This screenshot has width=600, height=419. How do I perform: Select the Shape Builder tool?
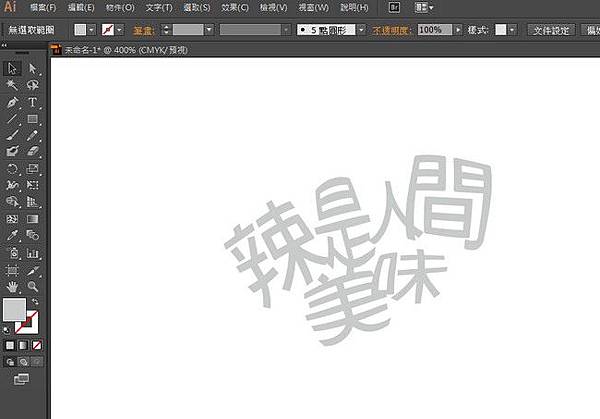(12, 202)
